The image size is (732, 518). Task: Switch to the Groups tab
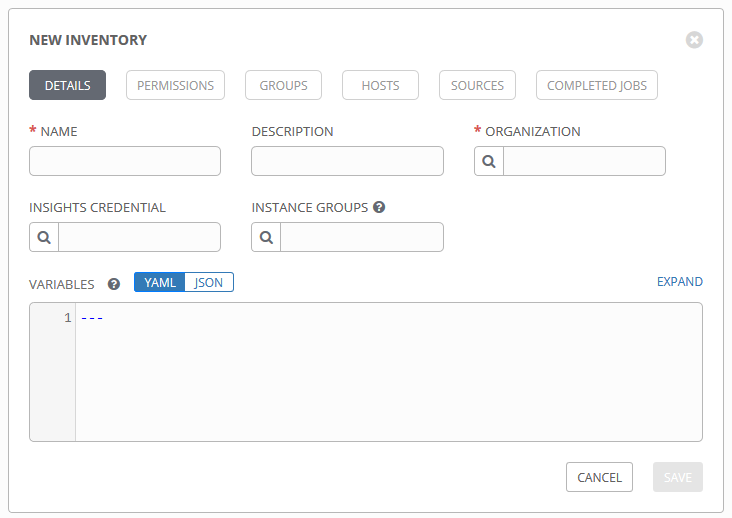pos(283,85)
